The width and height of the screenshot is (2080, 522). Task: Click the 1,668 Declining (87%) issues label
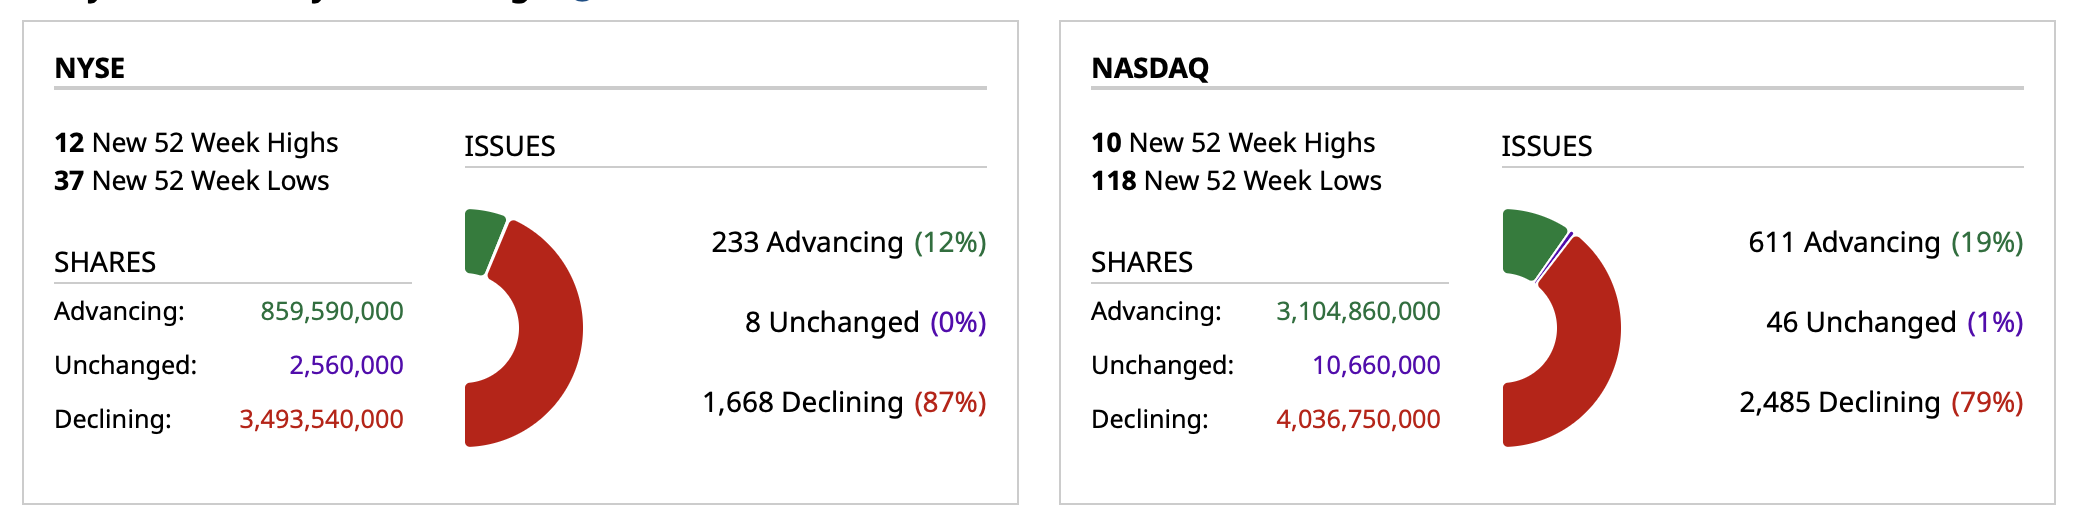(x=844, y=402)
